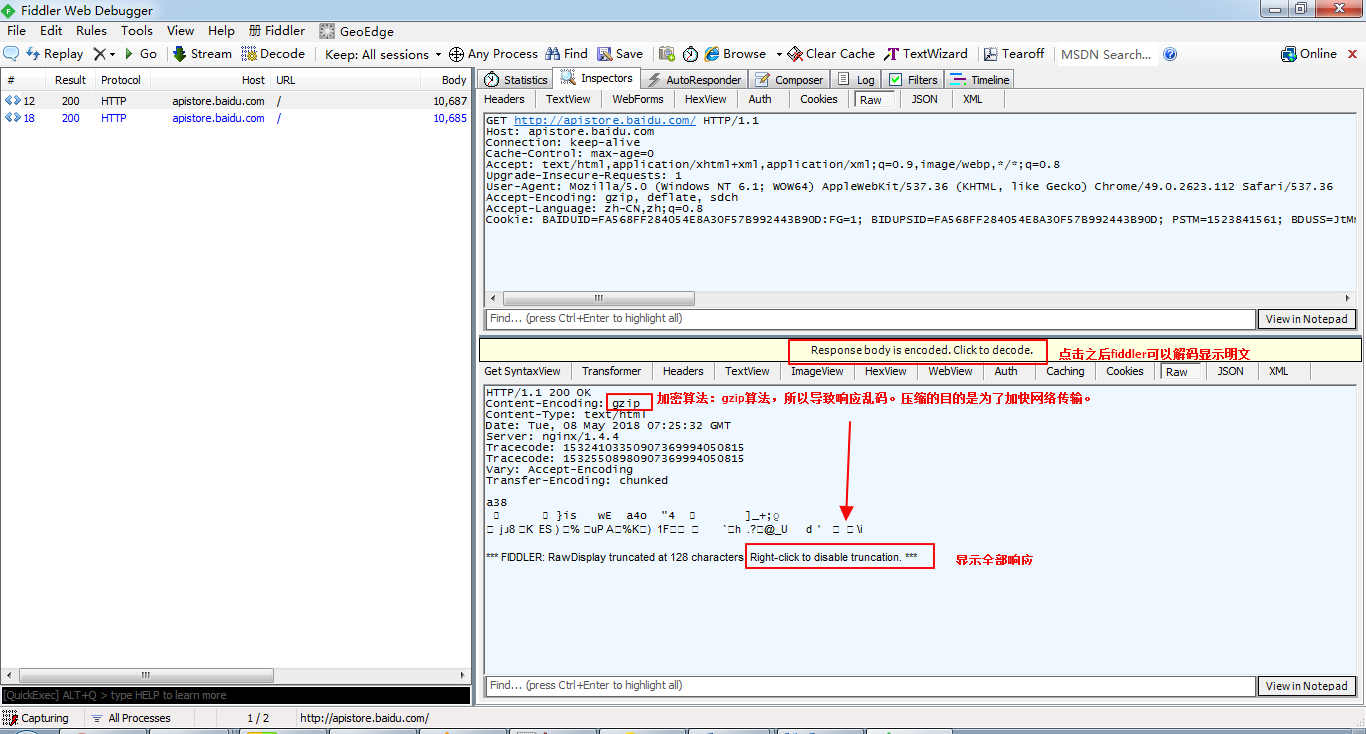Click Response body is encoded banner
The width and height of the screenshot is (1366, 734).
[920, 350]
